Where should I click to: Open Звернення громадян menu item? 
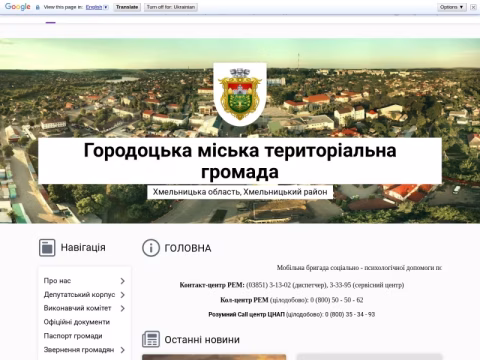point(79,350)
